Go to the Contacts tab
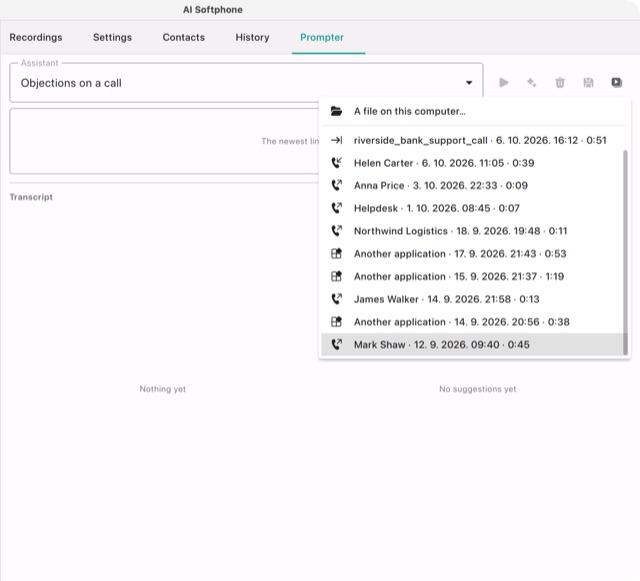This screenshot has width=640, height=581. [184, 37]
